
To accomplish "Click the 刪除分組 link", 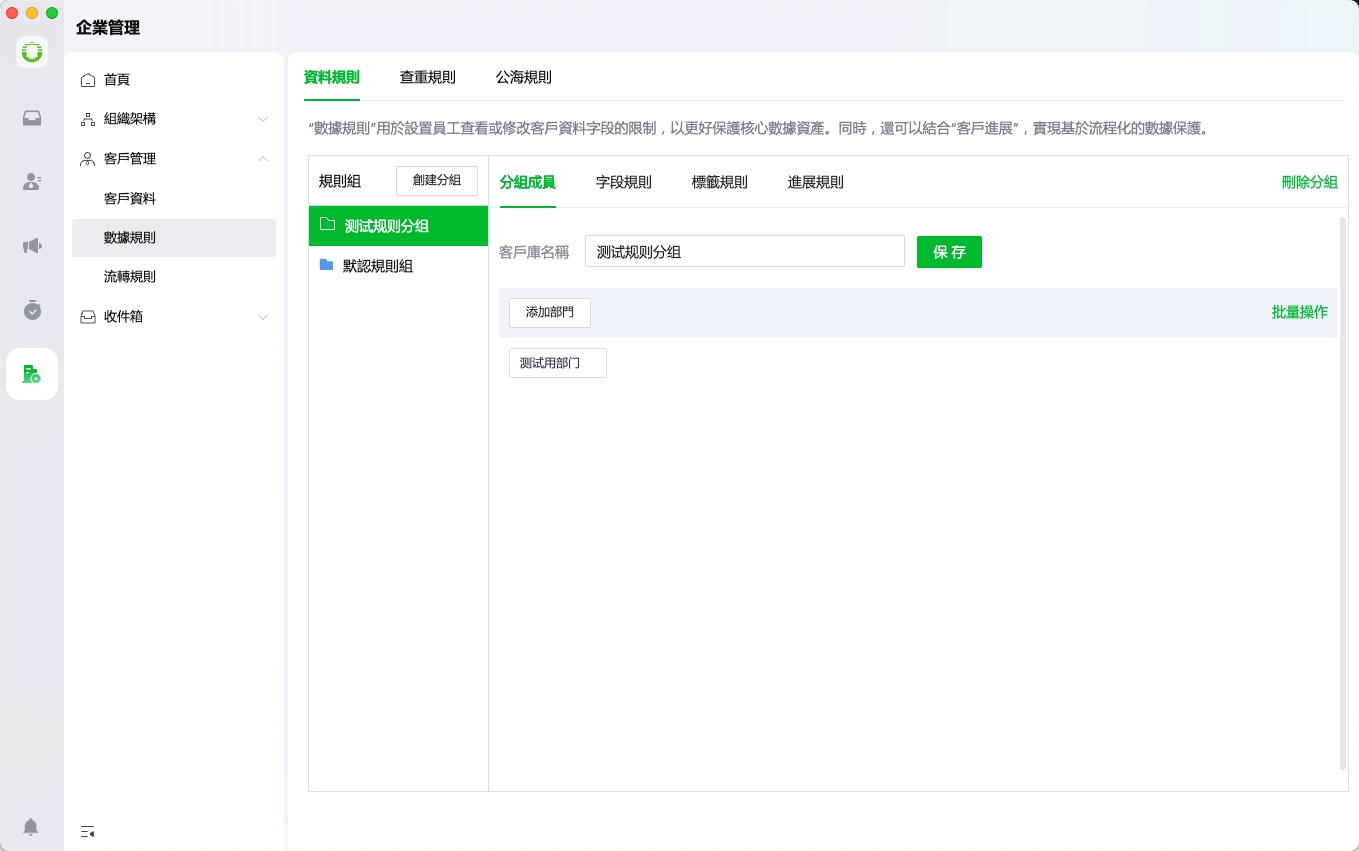I will [x=1309, y=182].
